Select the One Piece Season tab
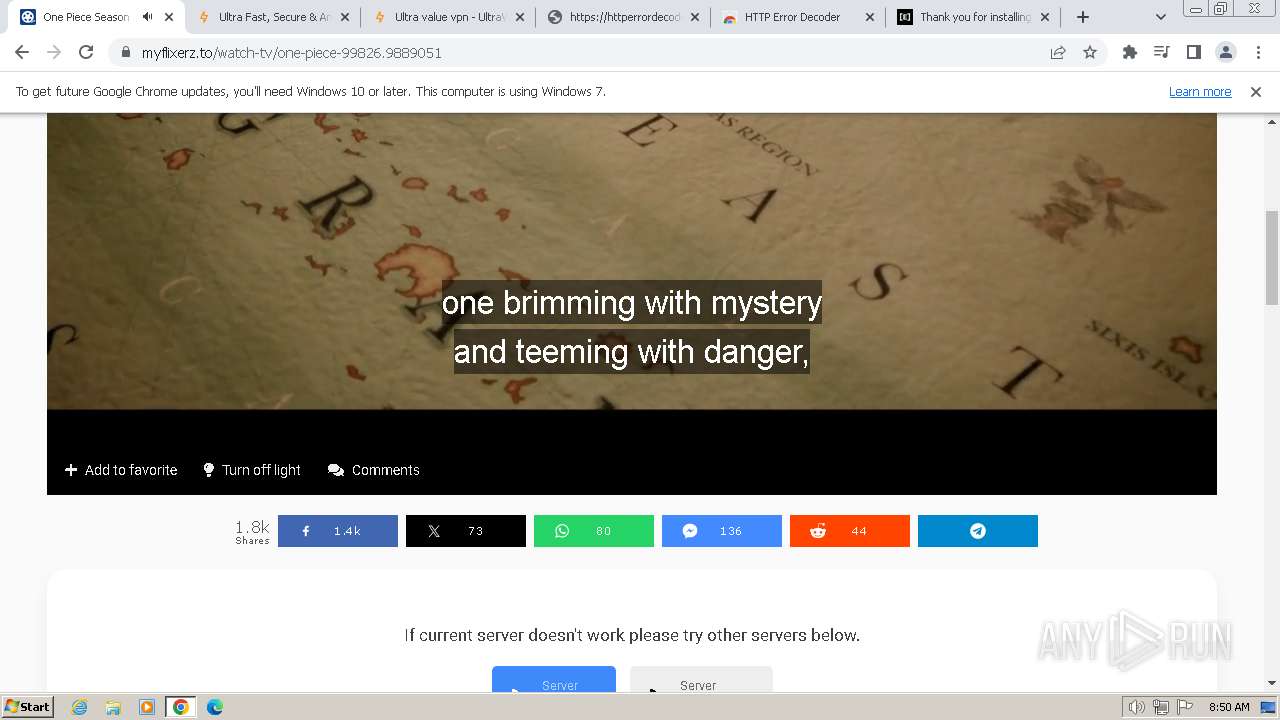Image resolution: width=1280 pixels, height=720 pixels. click(96, 17)
